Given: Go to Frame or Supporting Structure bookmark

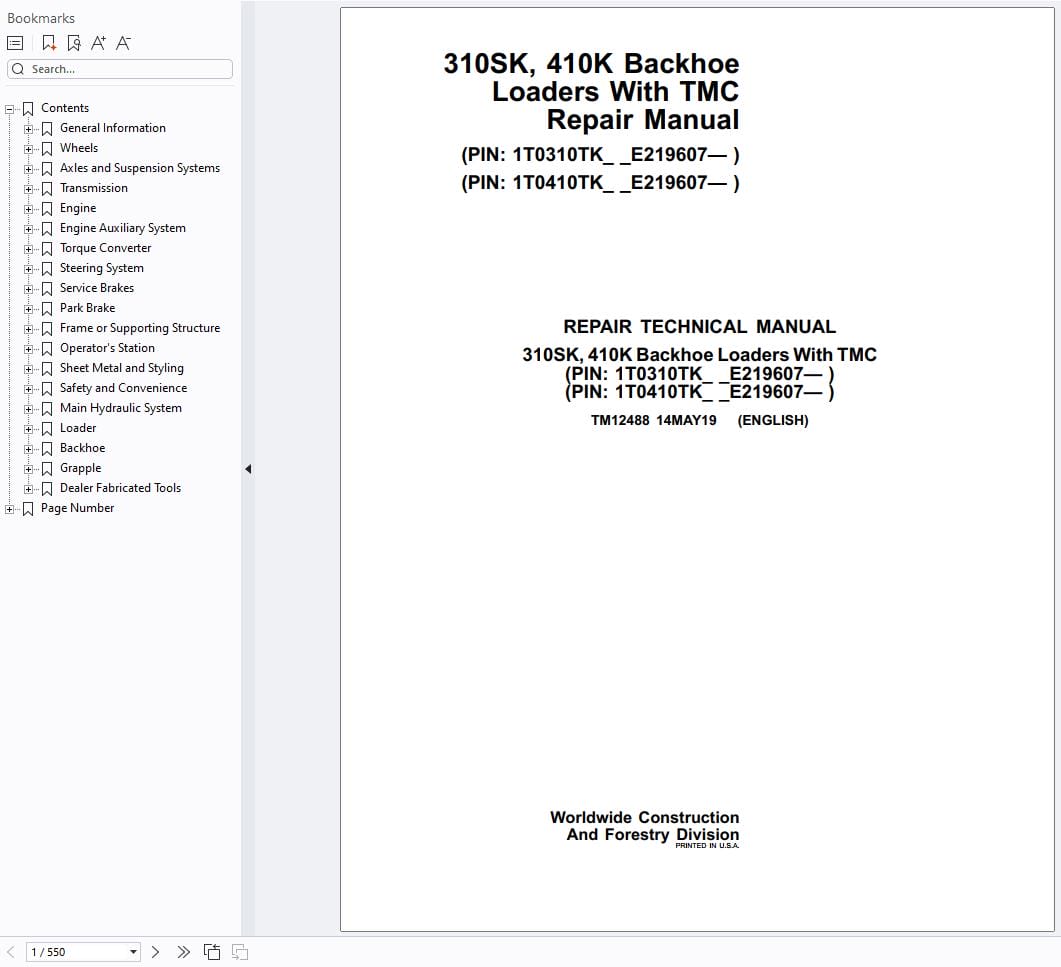Looking at the screenshot, I should point(140,328).
